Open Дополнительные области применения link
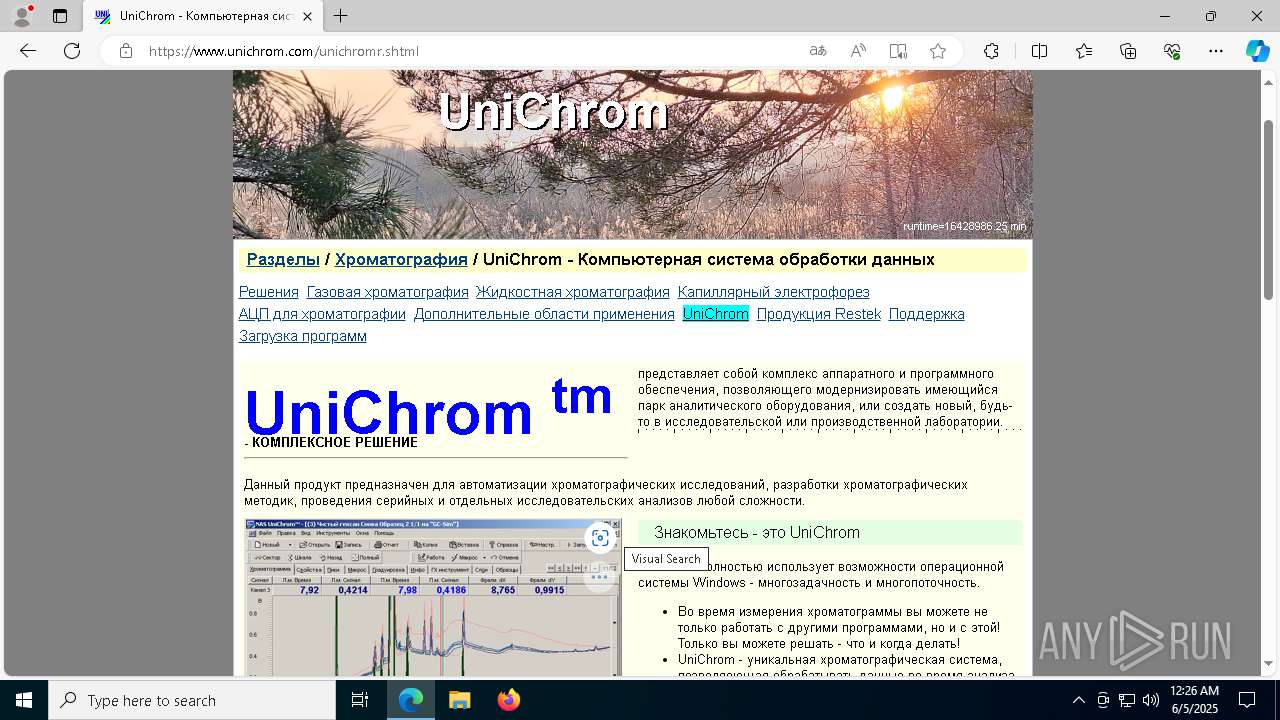This screenshot has height=720, width=1280. 544,314
